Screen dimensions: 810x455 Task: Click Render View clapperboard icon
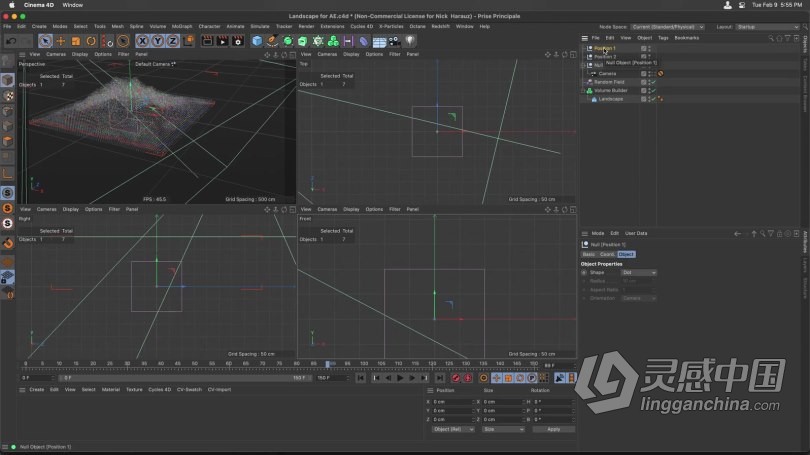pyautogui.click(x=207, y=41)
